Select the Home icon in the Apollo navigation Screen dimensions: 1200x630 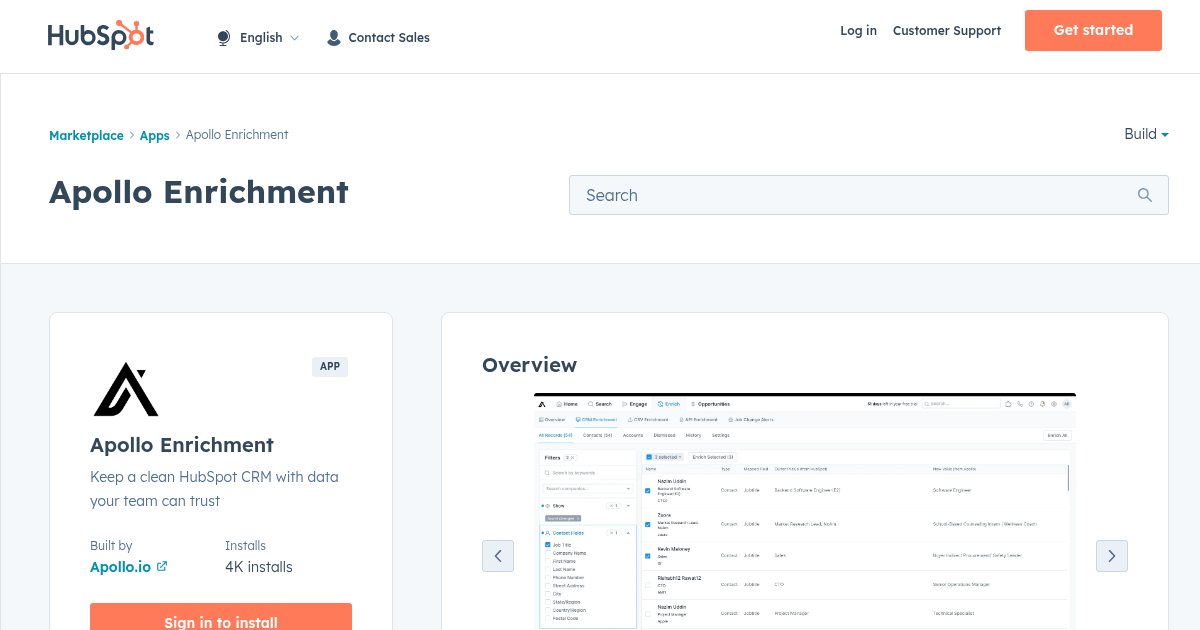point(558,404)
